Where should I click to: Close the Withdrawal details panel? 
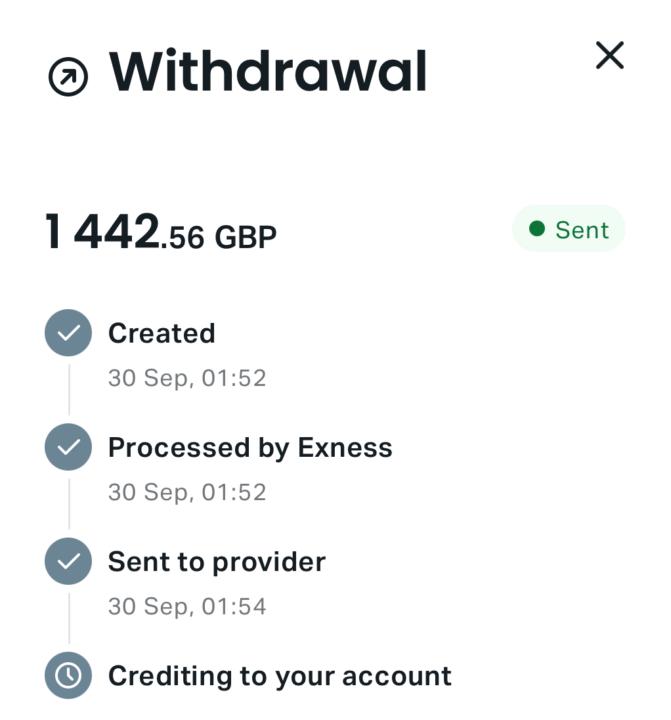[609, 56]
